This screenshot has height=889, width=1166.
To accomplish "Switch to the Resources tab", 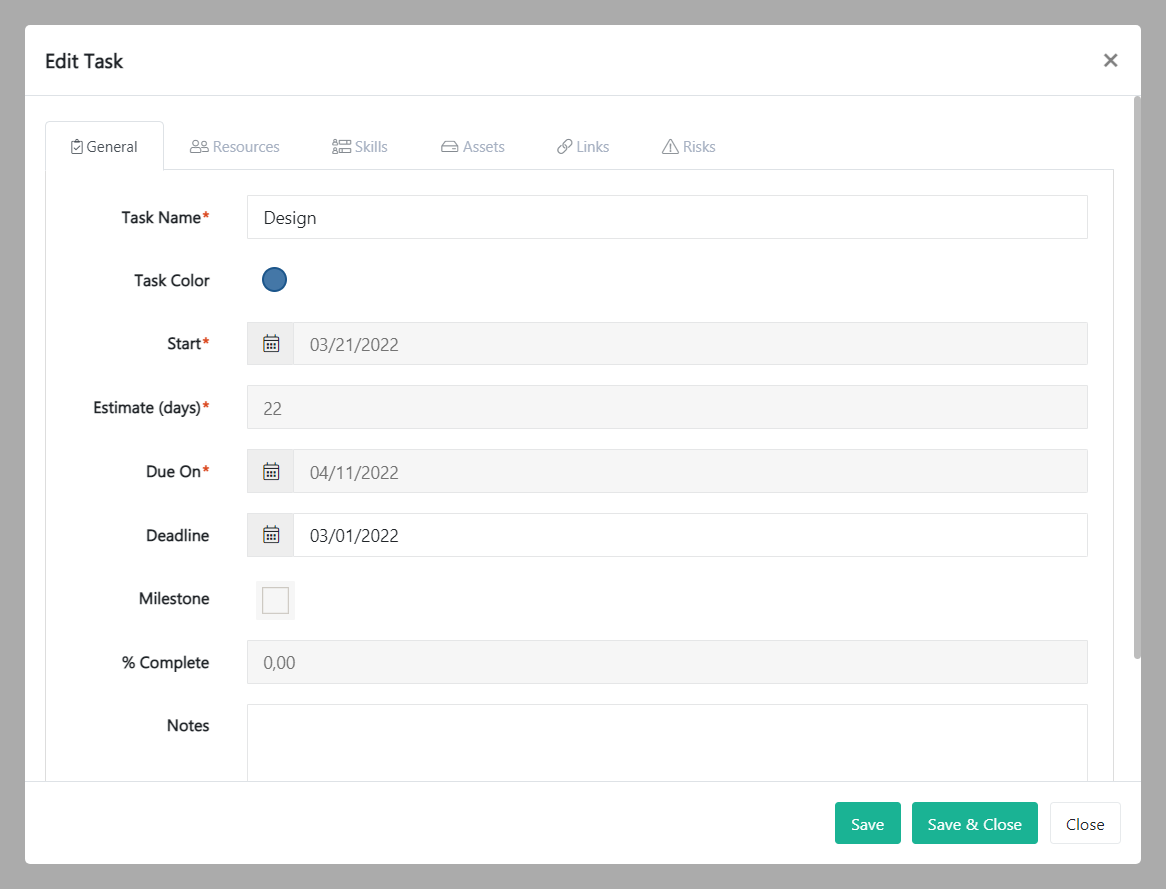I will [x=235, y=146].
